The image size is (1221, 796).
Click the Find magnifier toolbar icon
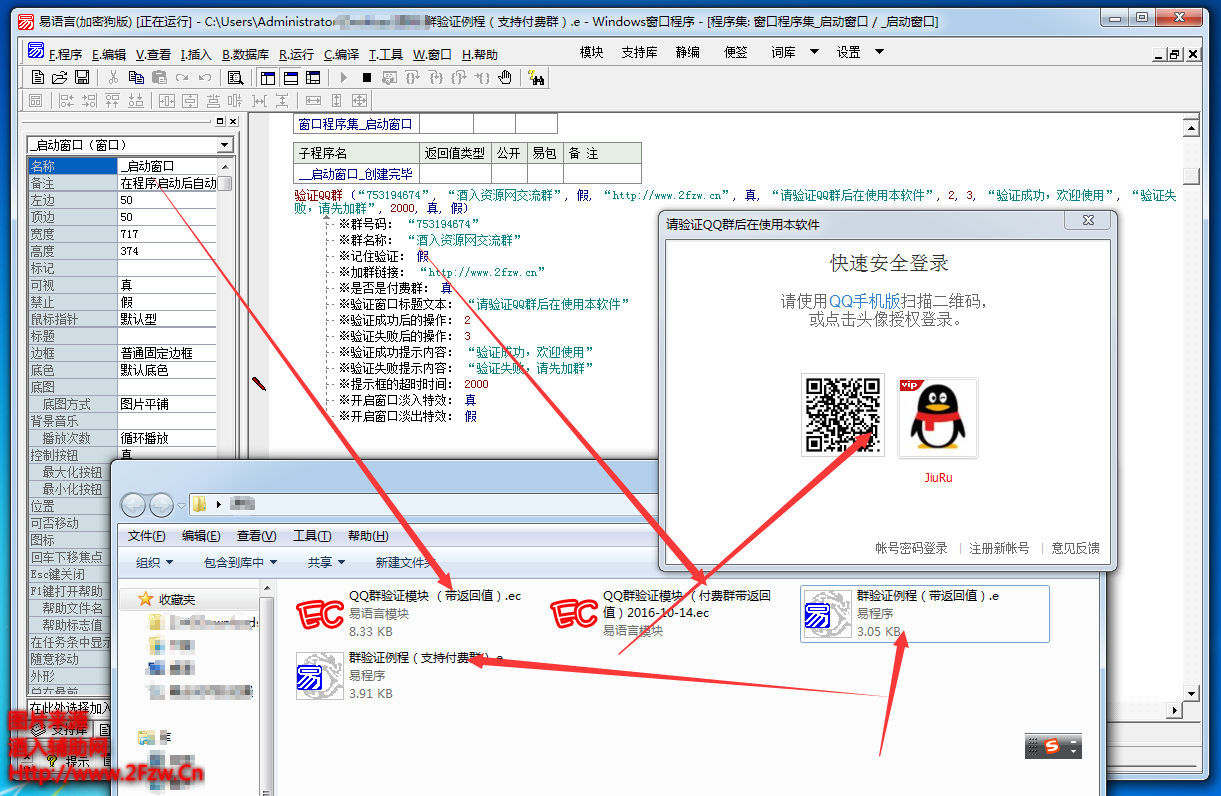pos(235,77)
